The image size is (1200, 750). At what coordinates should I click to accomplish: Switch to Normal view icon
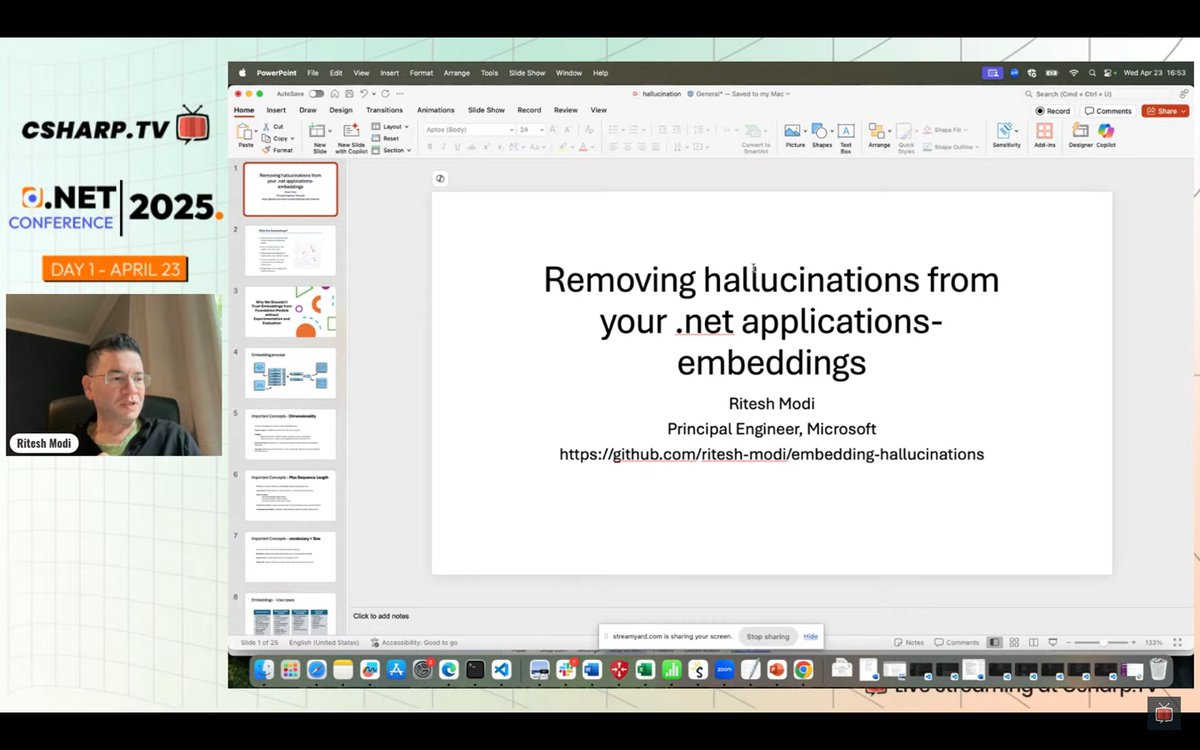click(x=994, y=642)
